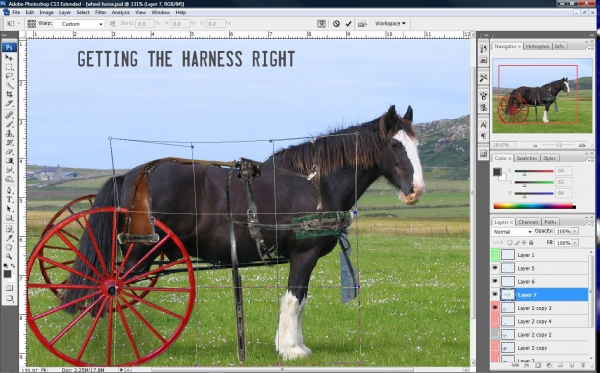Show Layer 2 copy 4 visibility box
Viewport: 600px width, 373px height.
[495, 321]
